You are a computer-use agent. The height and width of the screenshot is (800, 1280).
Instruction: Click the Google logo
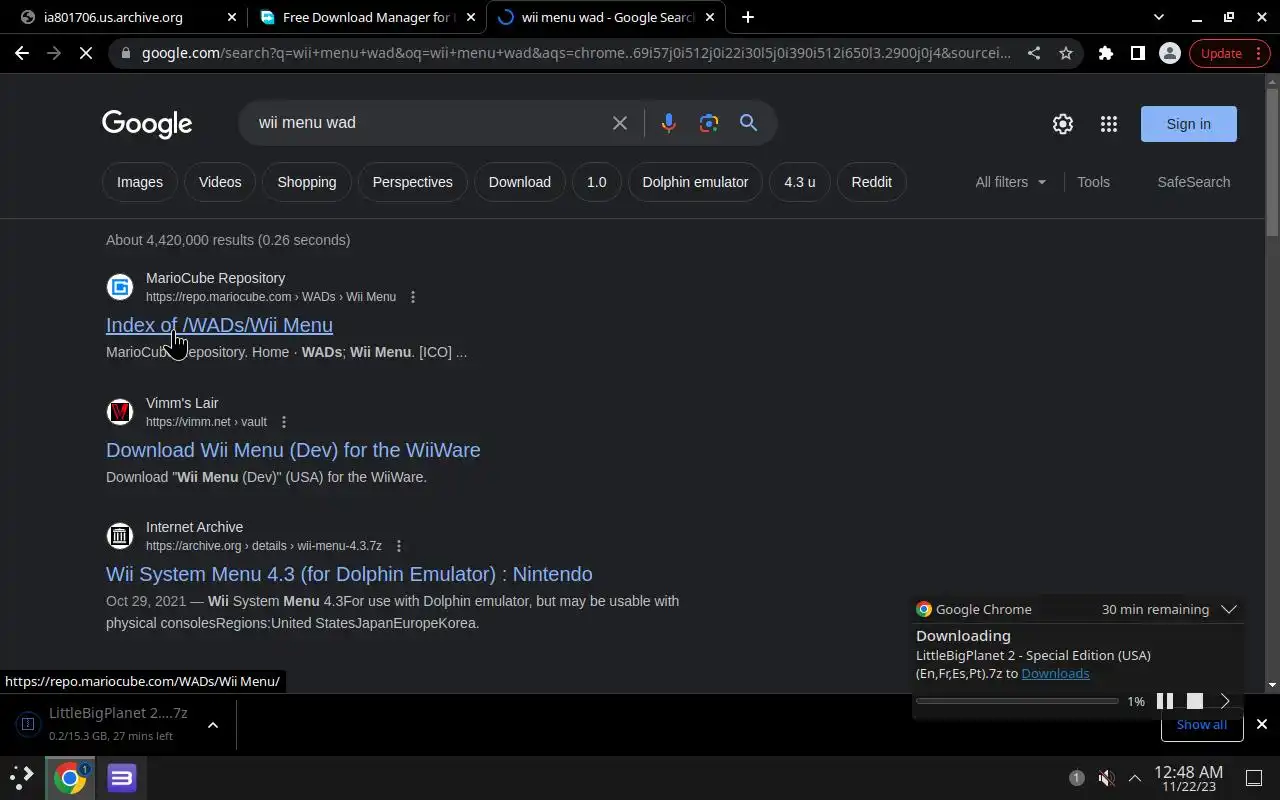click(x=147, y=124)
